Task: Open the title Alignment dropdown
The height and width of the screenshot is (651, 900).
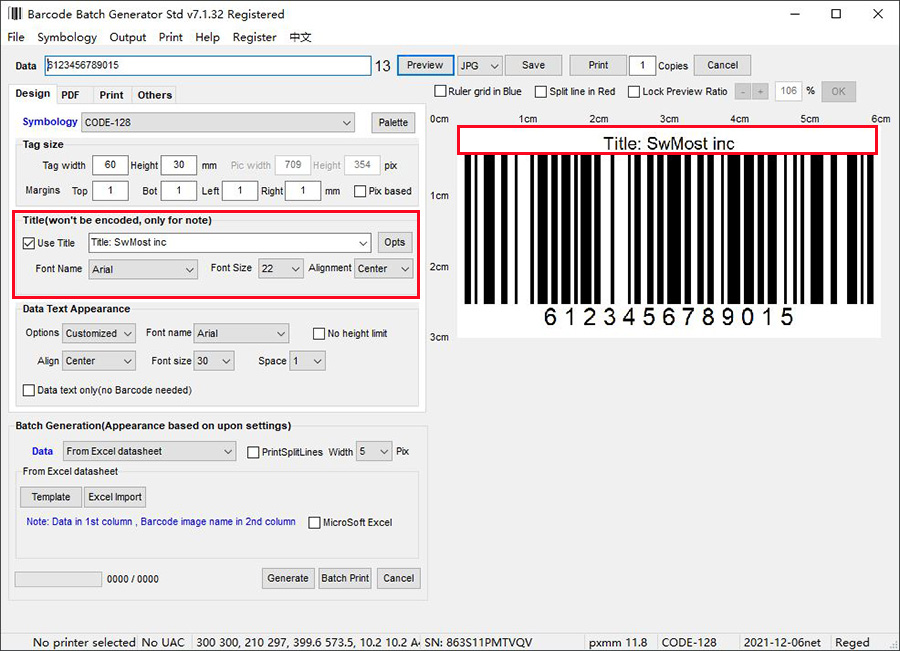Action: click(x=383, y=269)
